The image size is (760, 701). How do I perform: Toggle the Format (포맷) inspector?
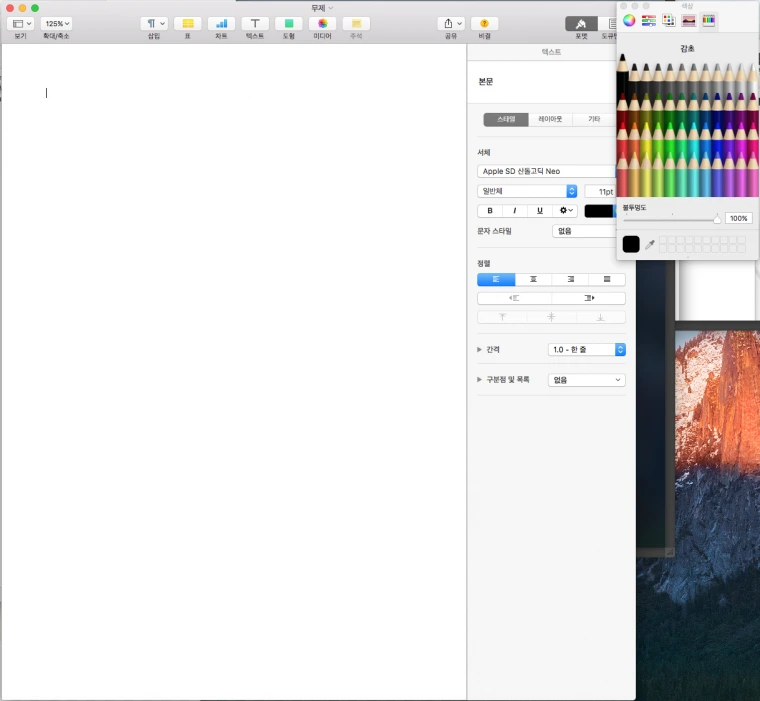pyautogui.click(x=581, y=23)
